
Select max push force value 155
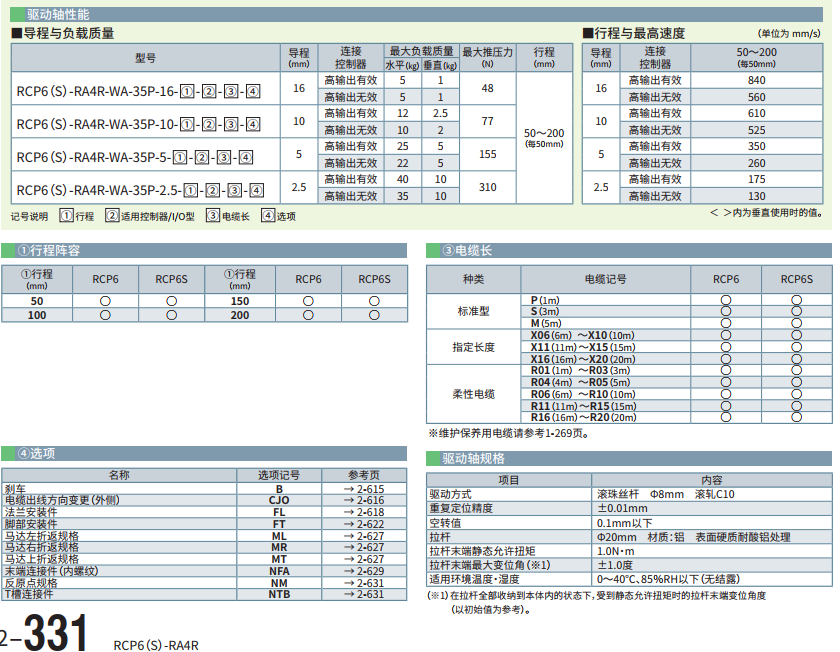[x=488, y=154]
